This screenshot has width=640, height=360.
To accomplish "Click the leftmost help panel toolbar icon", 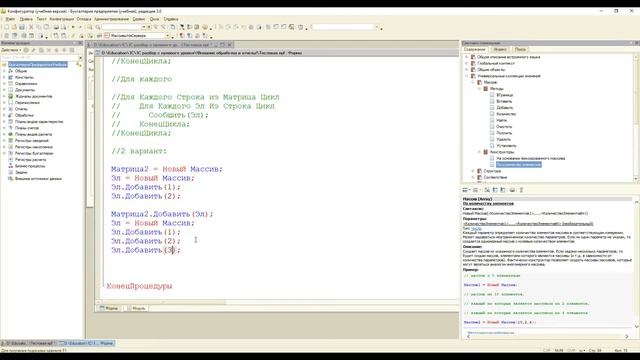I will (465, 190).
